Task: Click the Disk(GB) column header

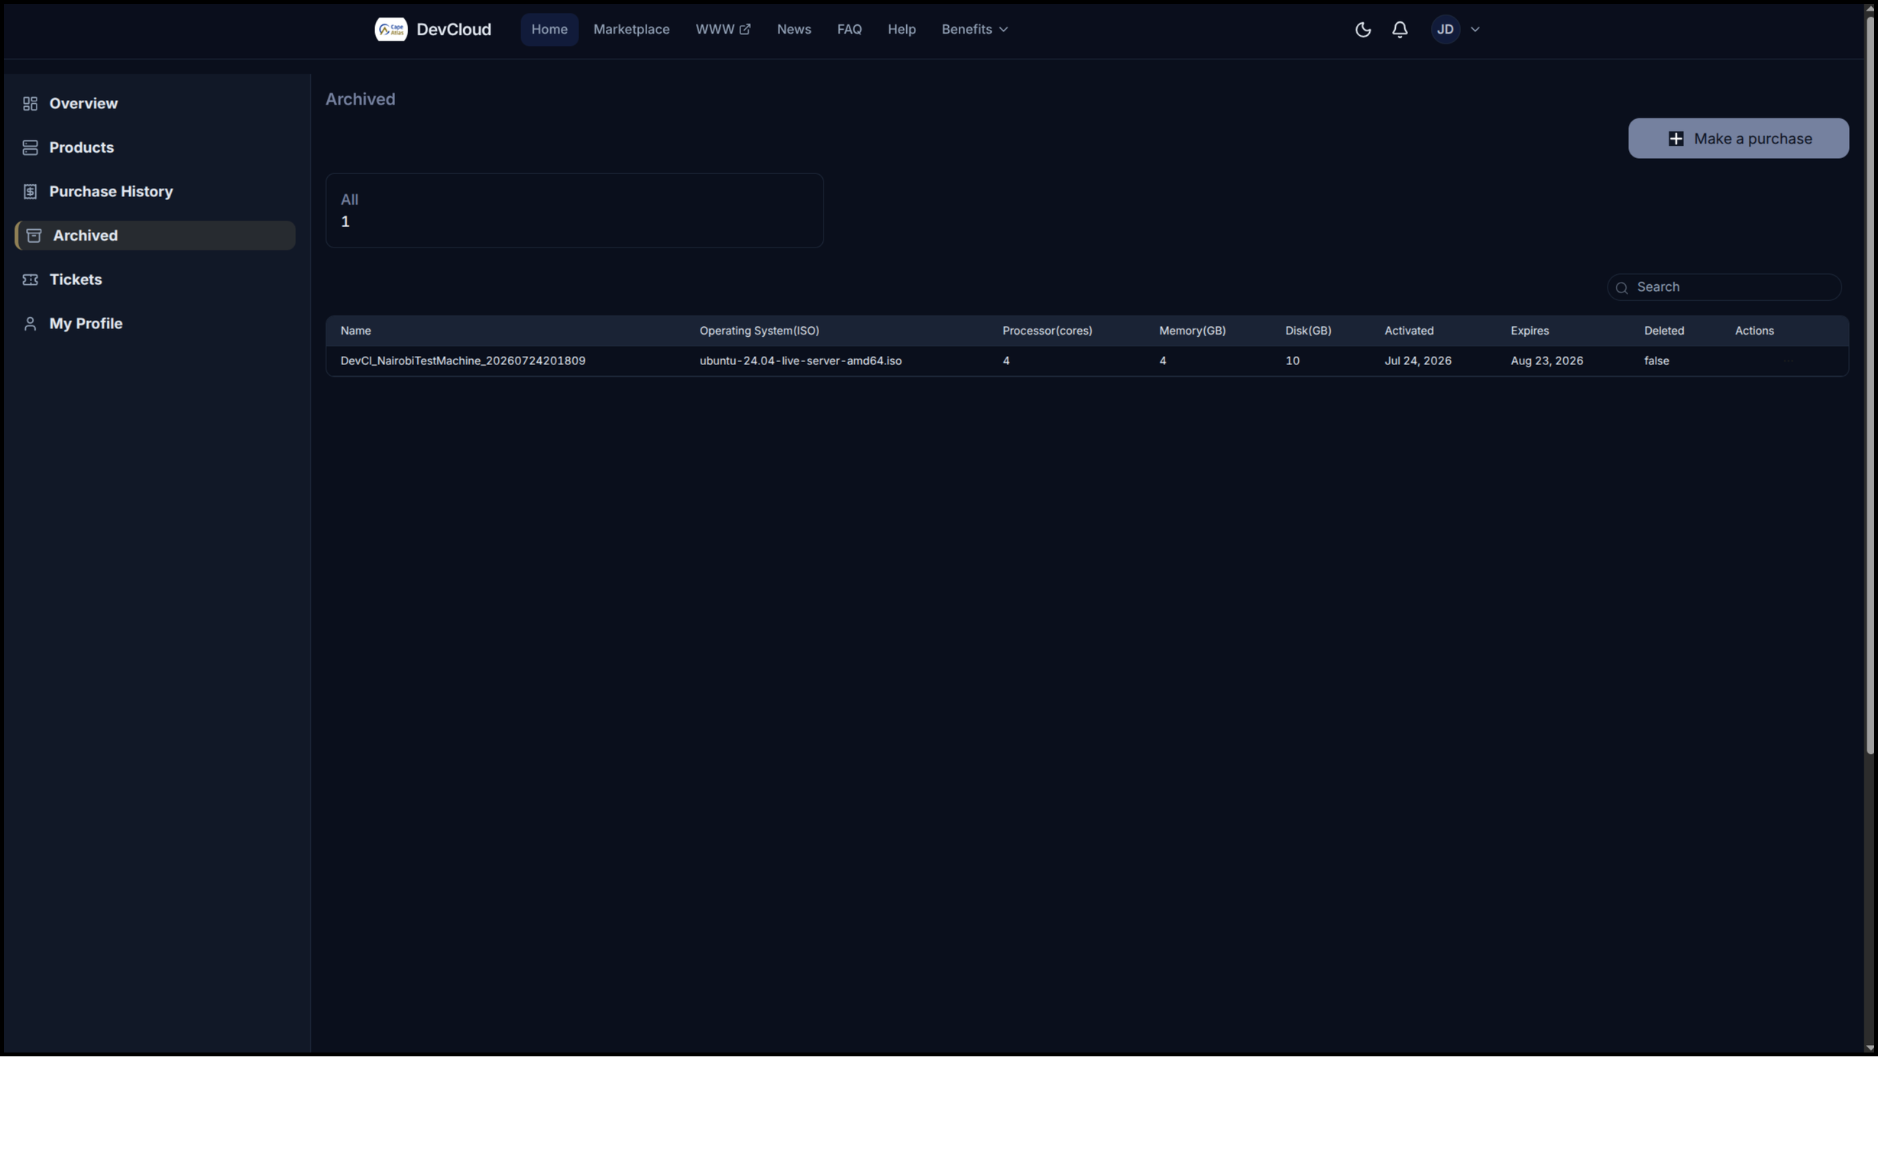Action: pyautogui.click(x=1308, y=330)
